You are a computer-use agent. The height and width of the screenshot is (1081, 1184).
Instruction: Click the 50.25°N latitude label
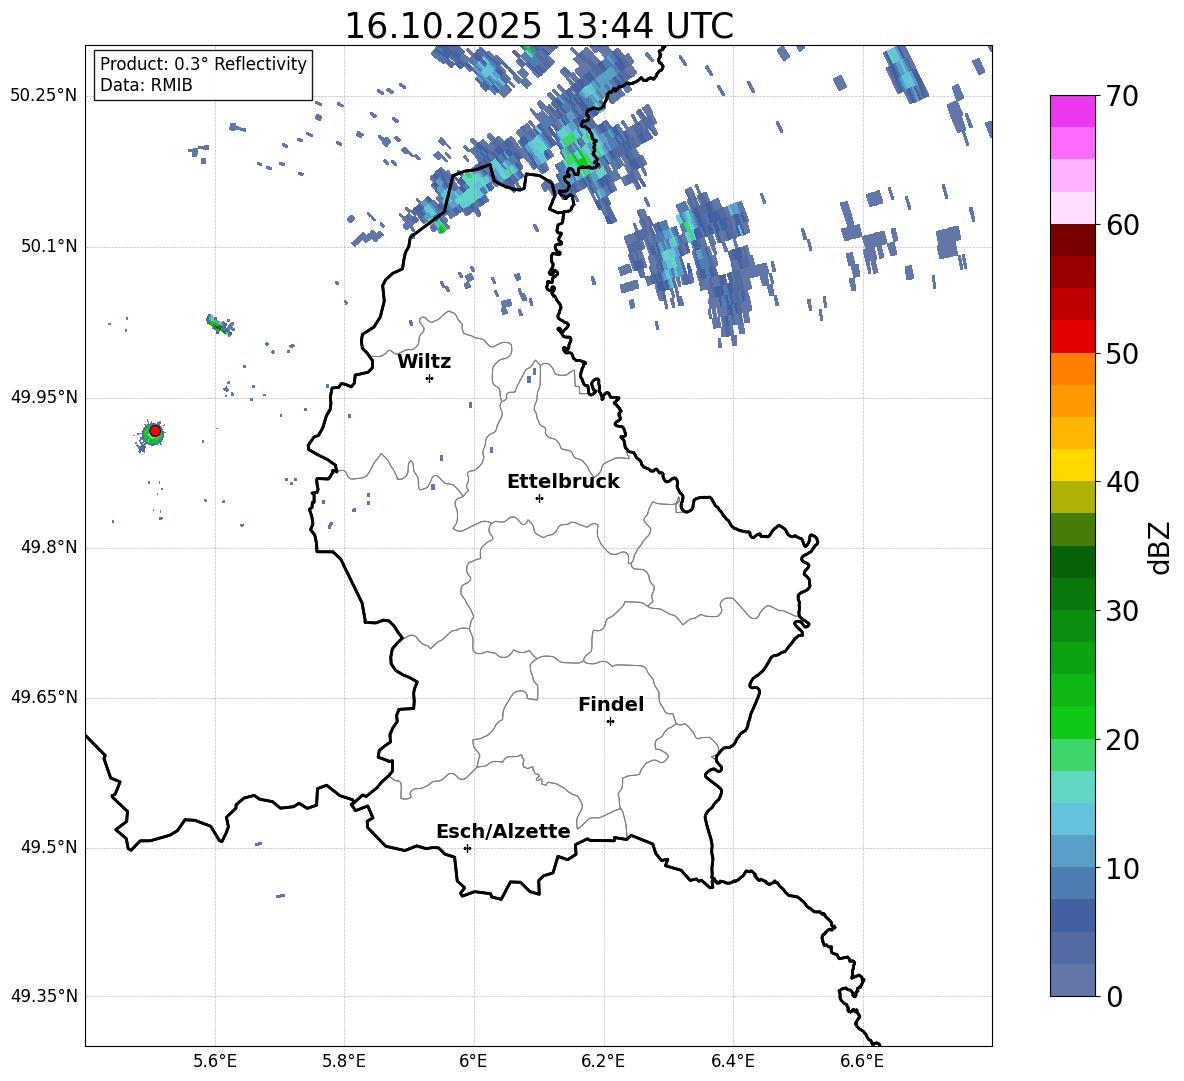click(x=44, y=96)
